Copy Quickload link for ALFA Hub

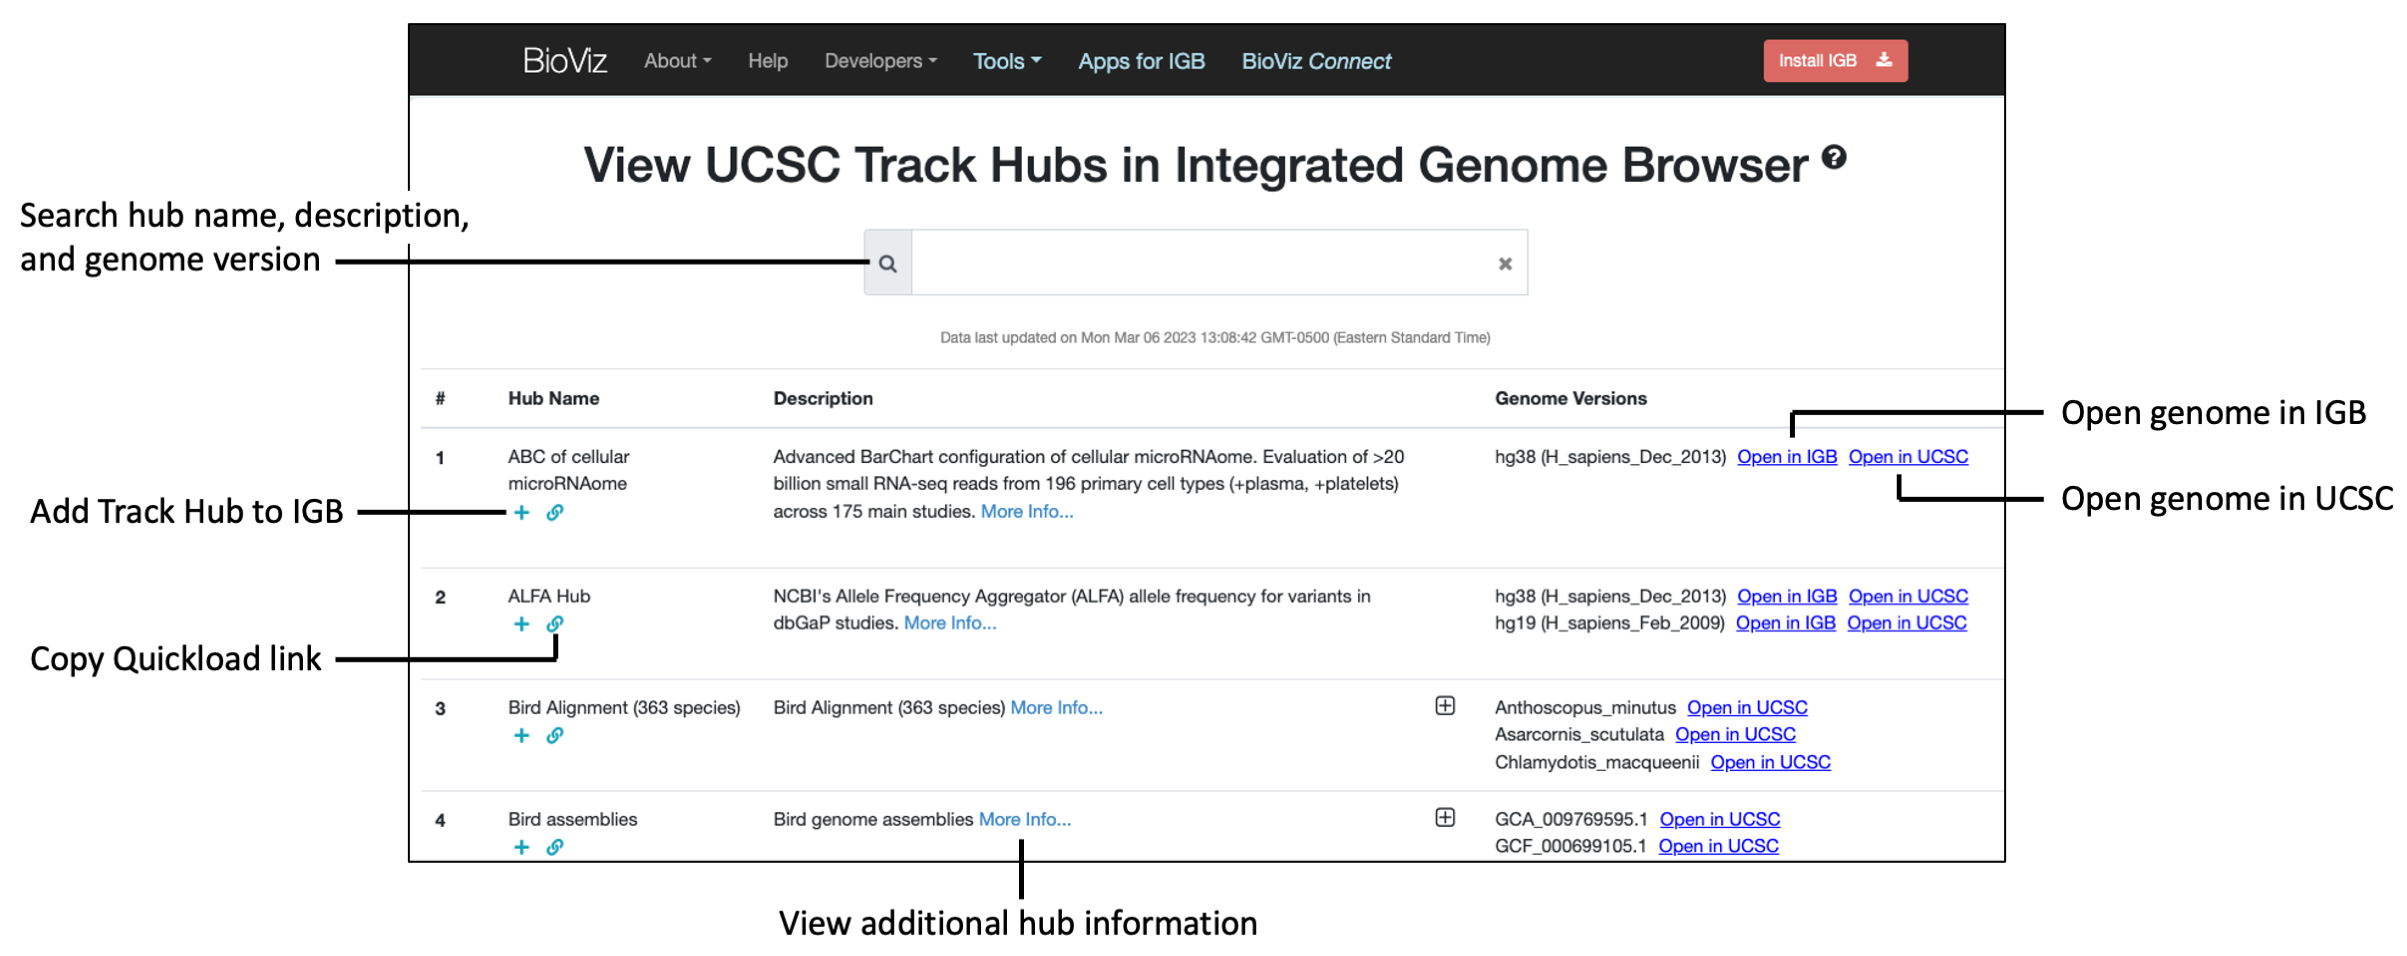(x=554, y=624)
